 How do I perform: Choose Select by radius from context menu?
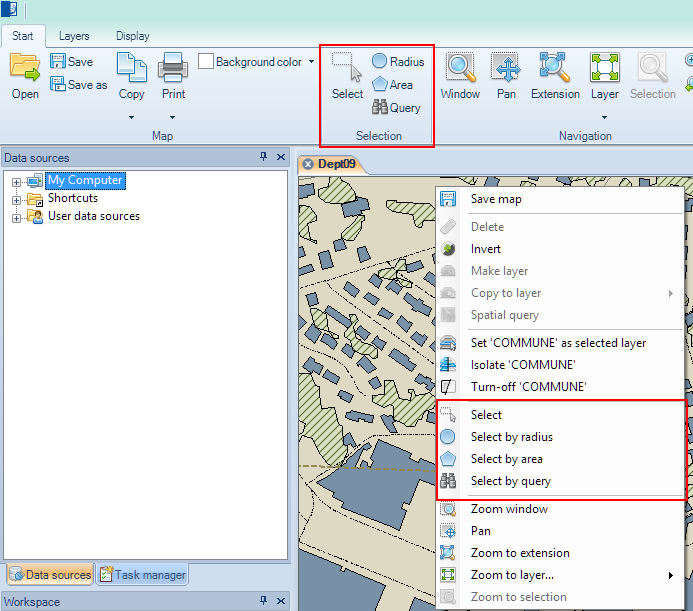click(511, 437)
